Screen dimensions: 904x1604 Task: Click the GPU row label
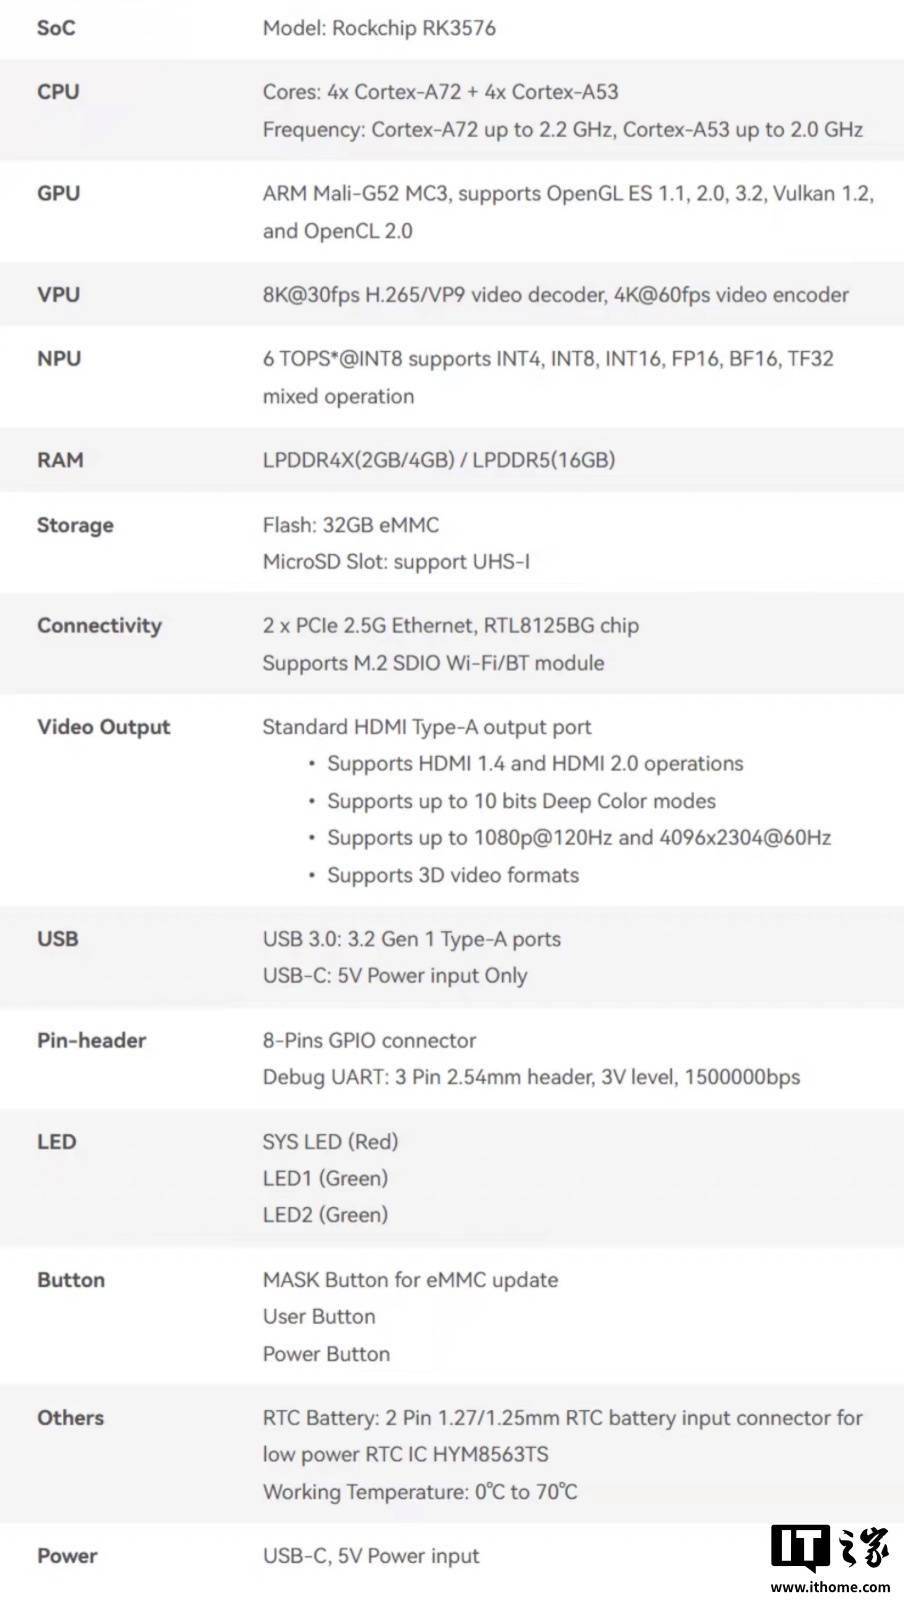pos(58,193)
